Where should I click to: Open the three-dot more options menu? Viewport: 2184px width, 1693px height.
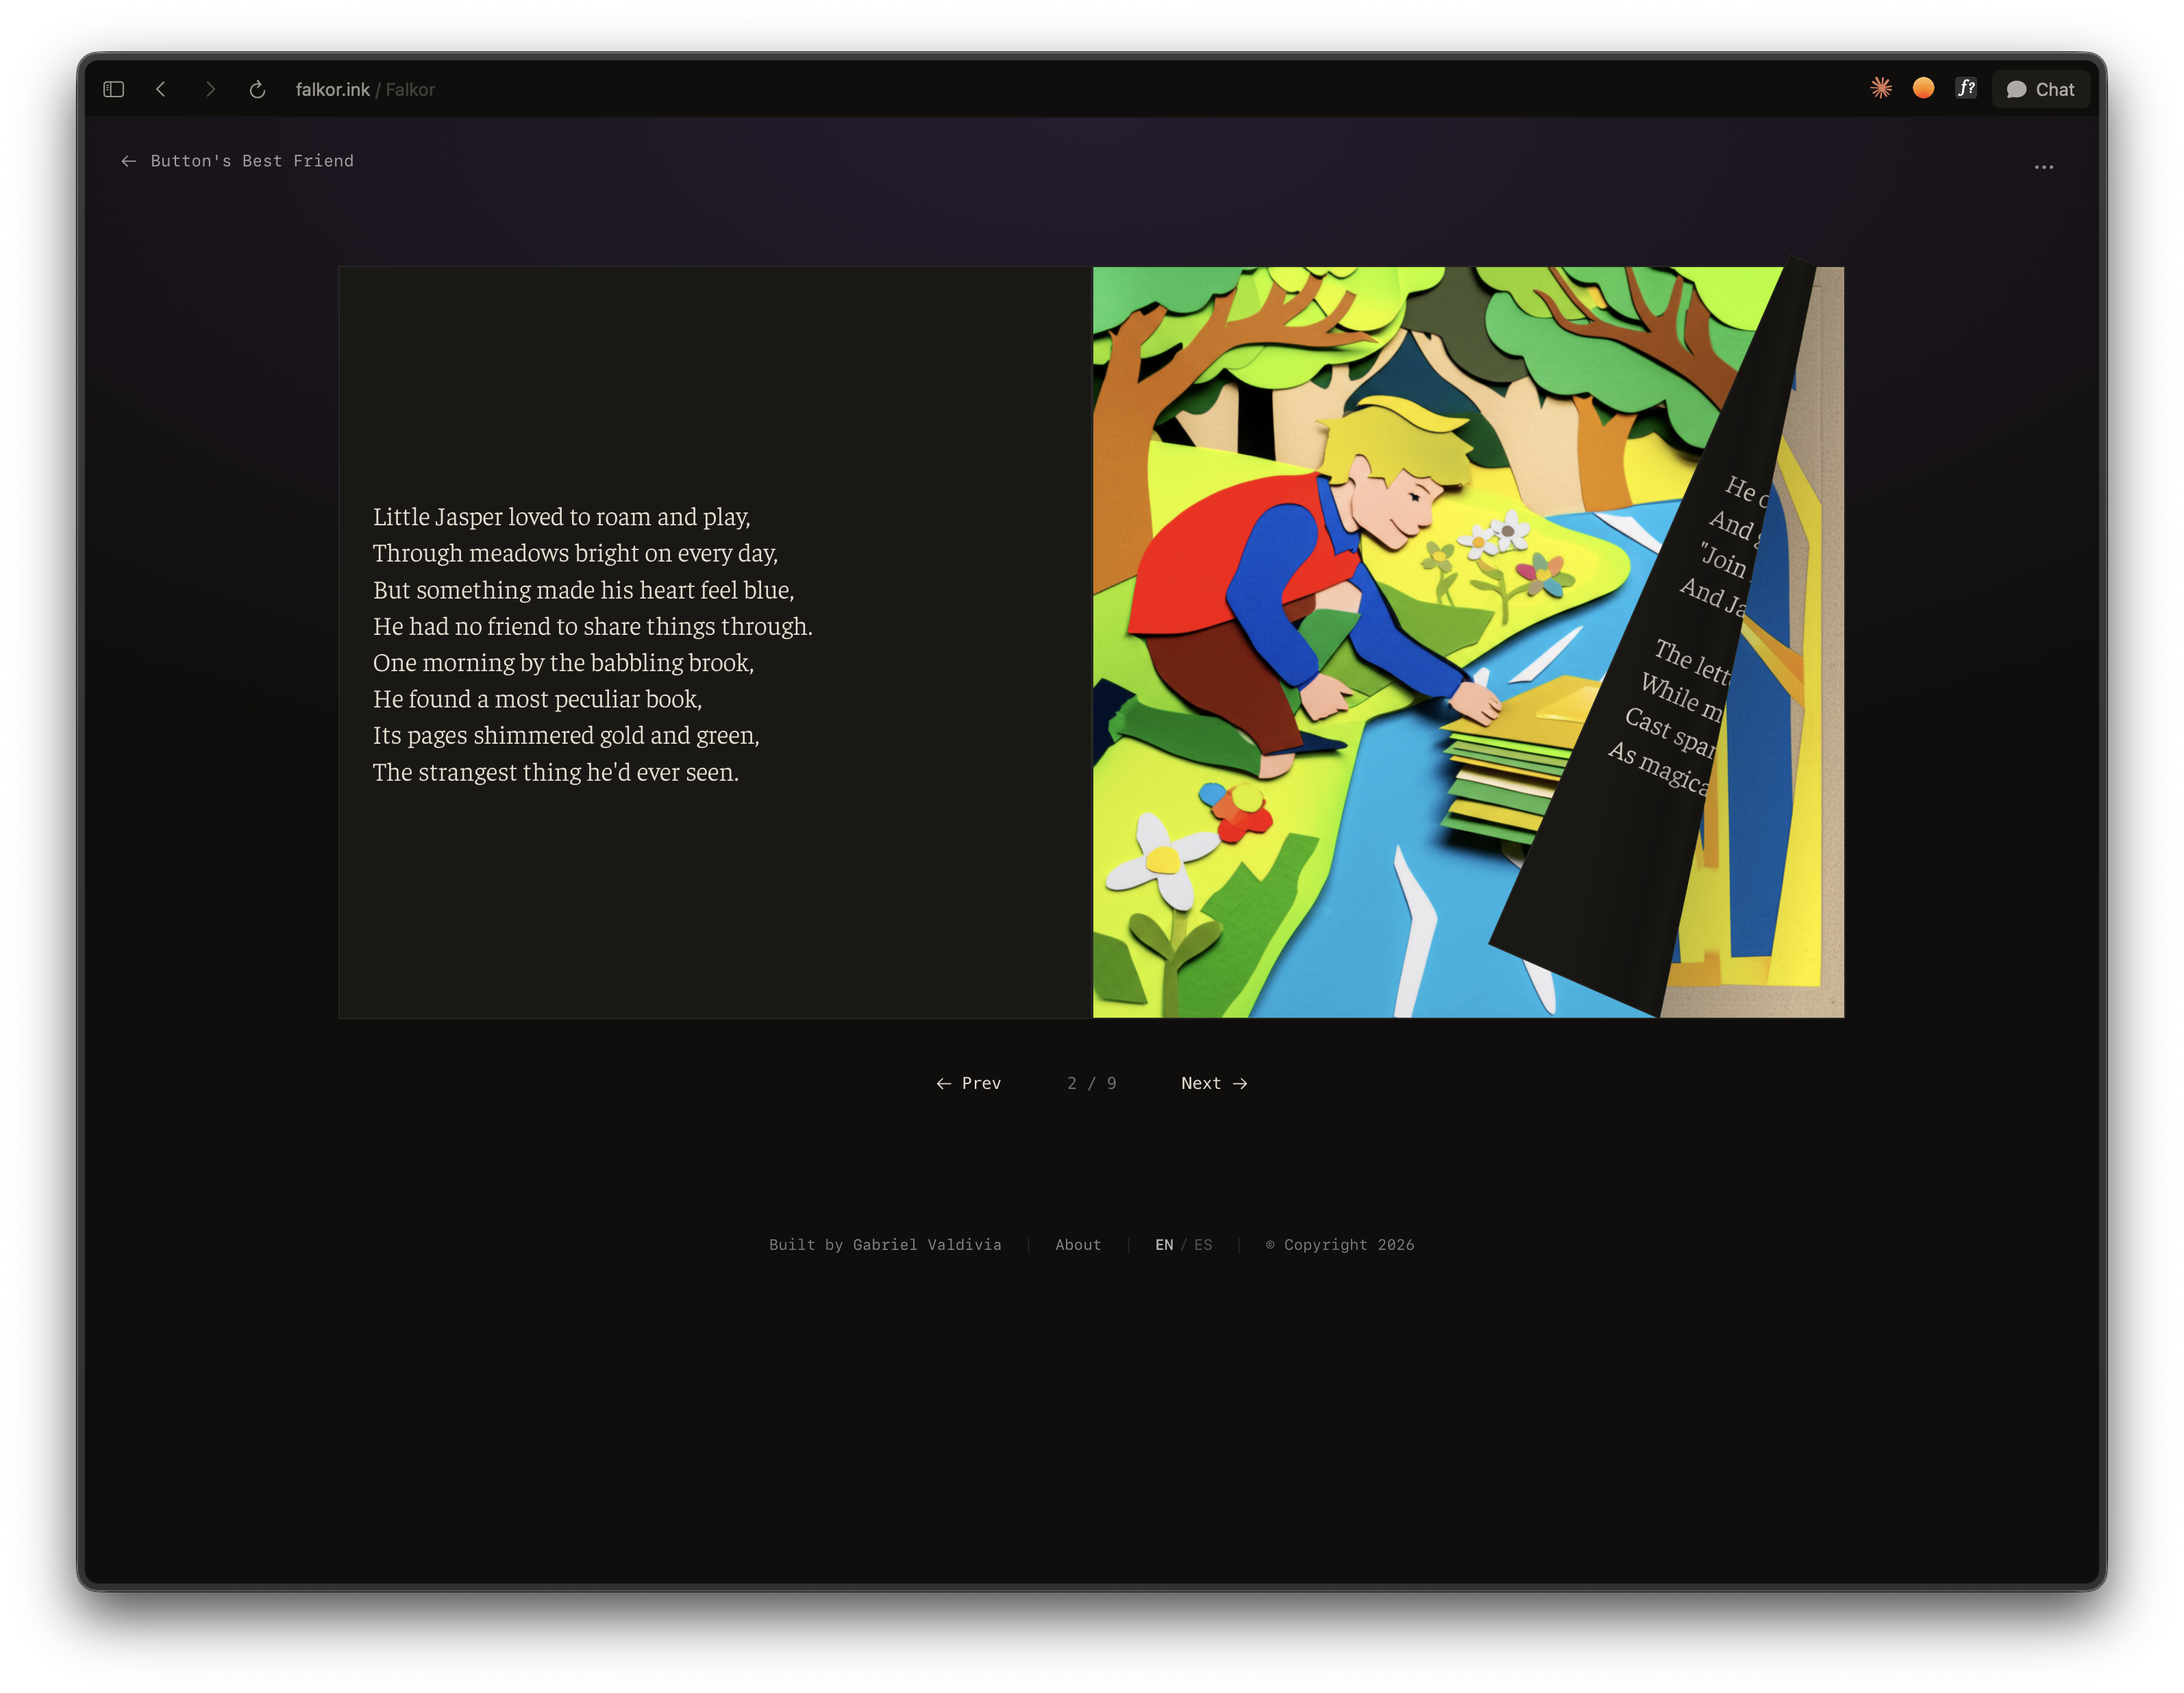coord(2043,167)
